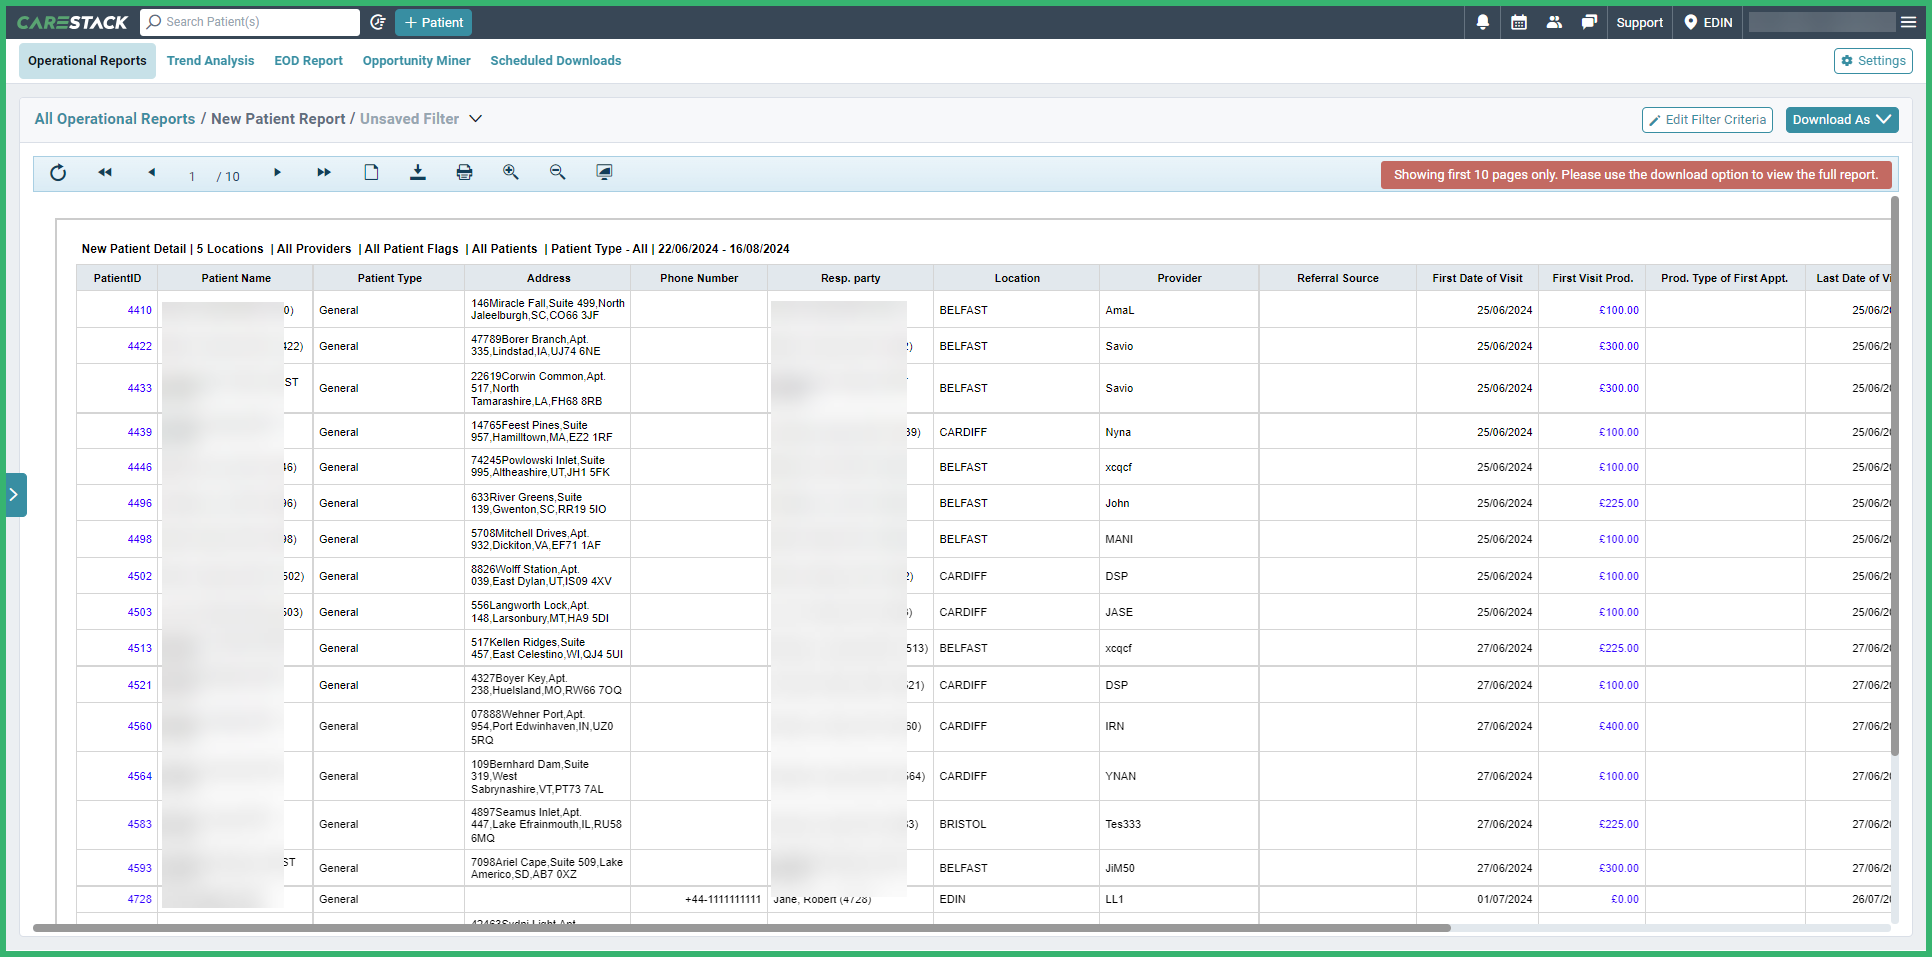Open patient ID 4513
The image size is (1932, 957).
pos(140,648)
